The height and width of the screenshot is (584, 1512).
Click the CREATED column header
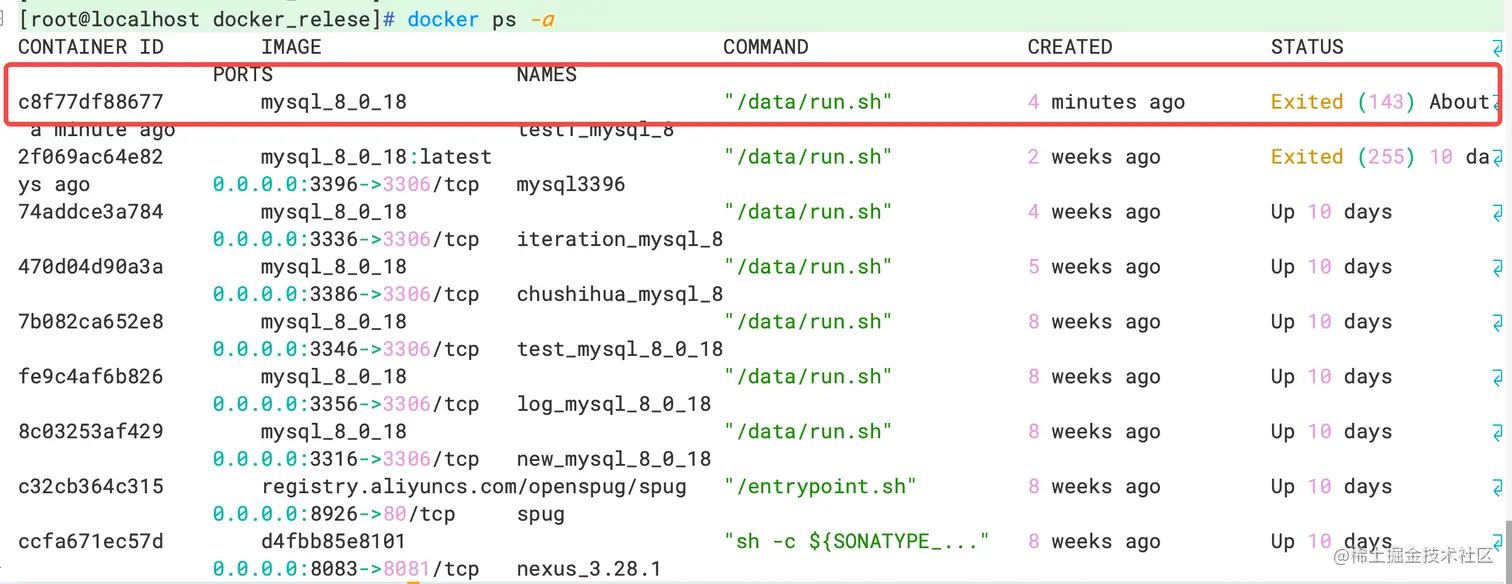pyautogui.click(x=1070, y=47)
